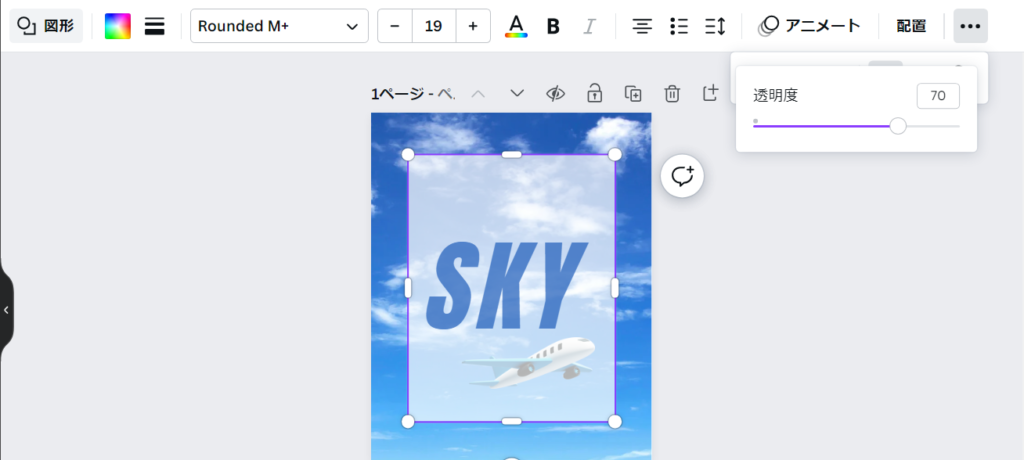Open the Rounded M+ font dropdown

click(x=279, y=26)
